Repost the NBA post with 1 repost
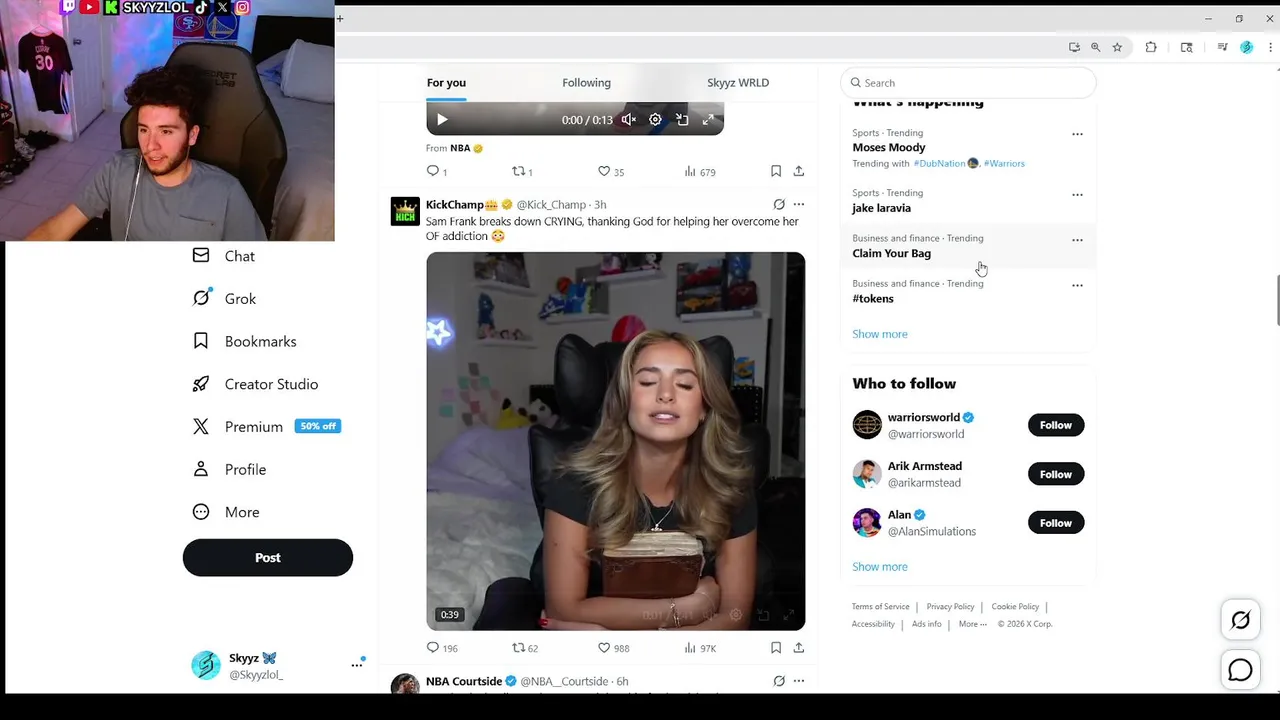 pos(522,171)
